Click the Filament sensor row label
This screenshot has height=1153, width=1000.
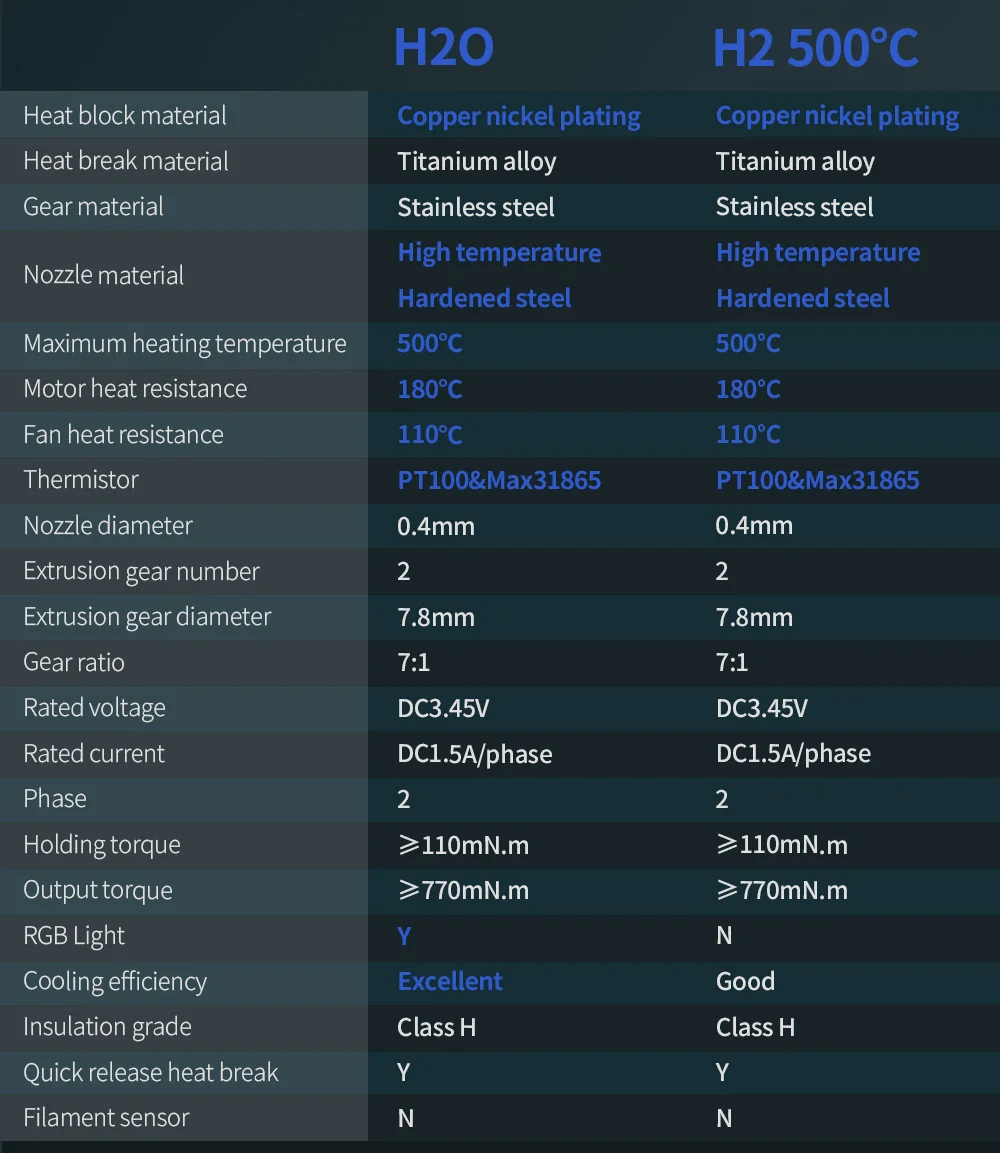(107, 1118)
